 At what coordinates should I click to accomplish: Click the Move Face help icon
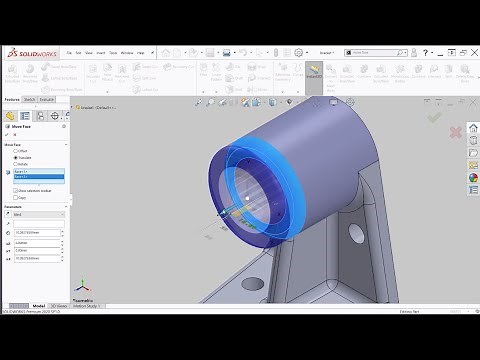pos(64,126)
